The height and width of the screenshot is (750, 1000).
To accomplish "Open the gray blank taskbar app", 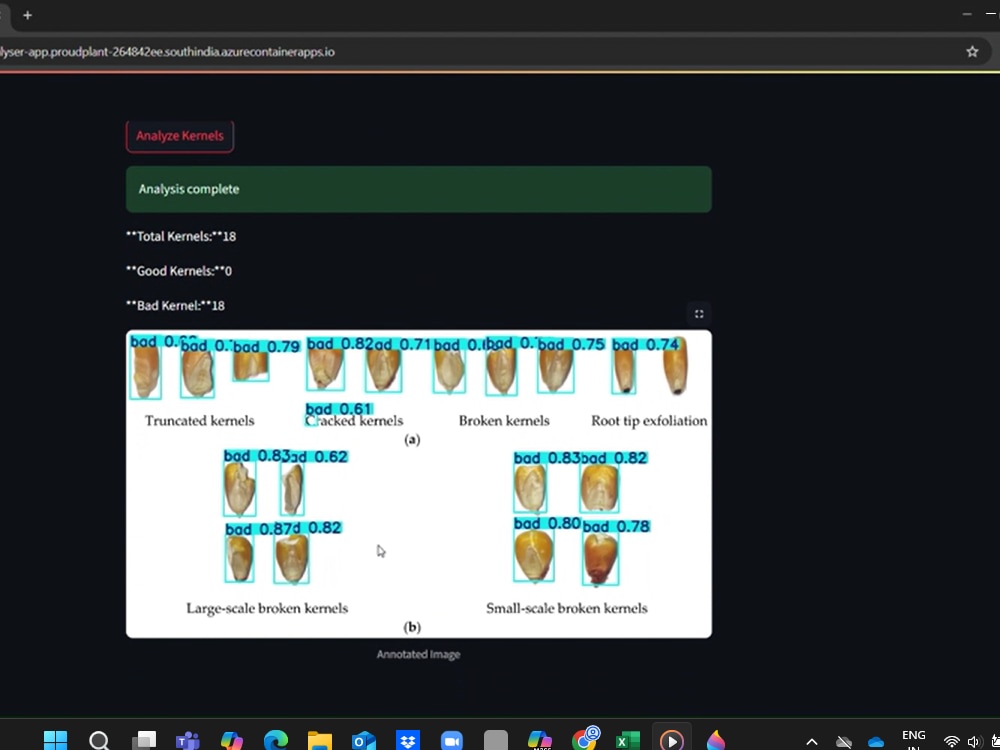I will click(x=496, y=741).
